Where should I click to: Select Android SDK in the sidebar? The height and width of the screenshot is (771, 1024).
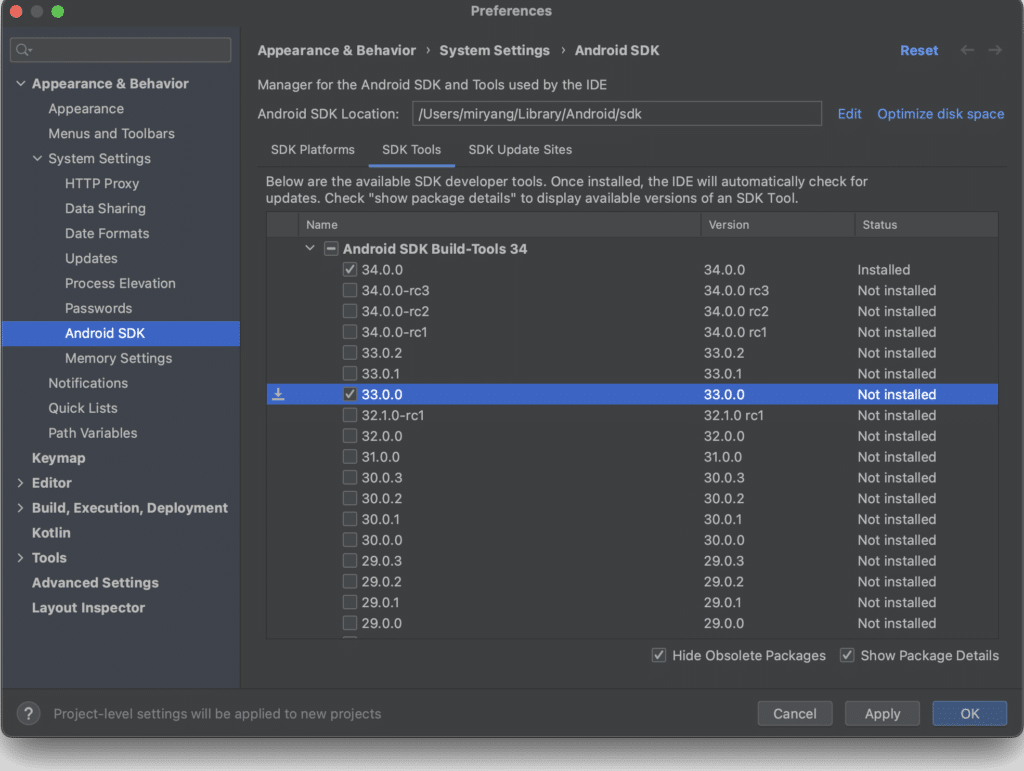click(121, 334)
